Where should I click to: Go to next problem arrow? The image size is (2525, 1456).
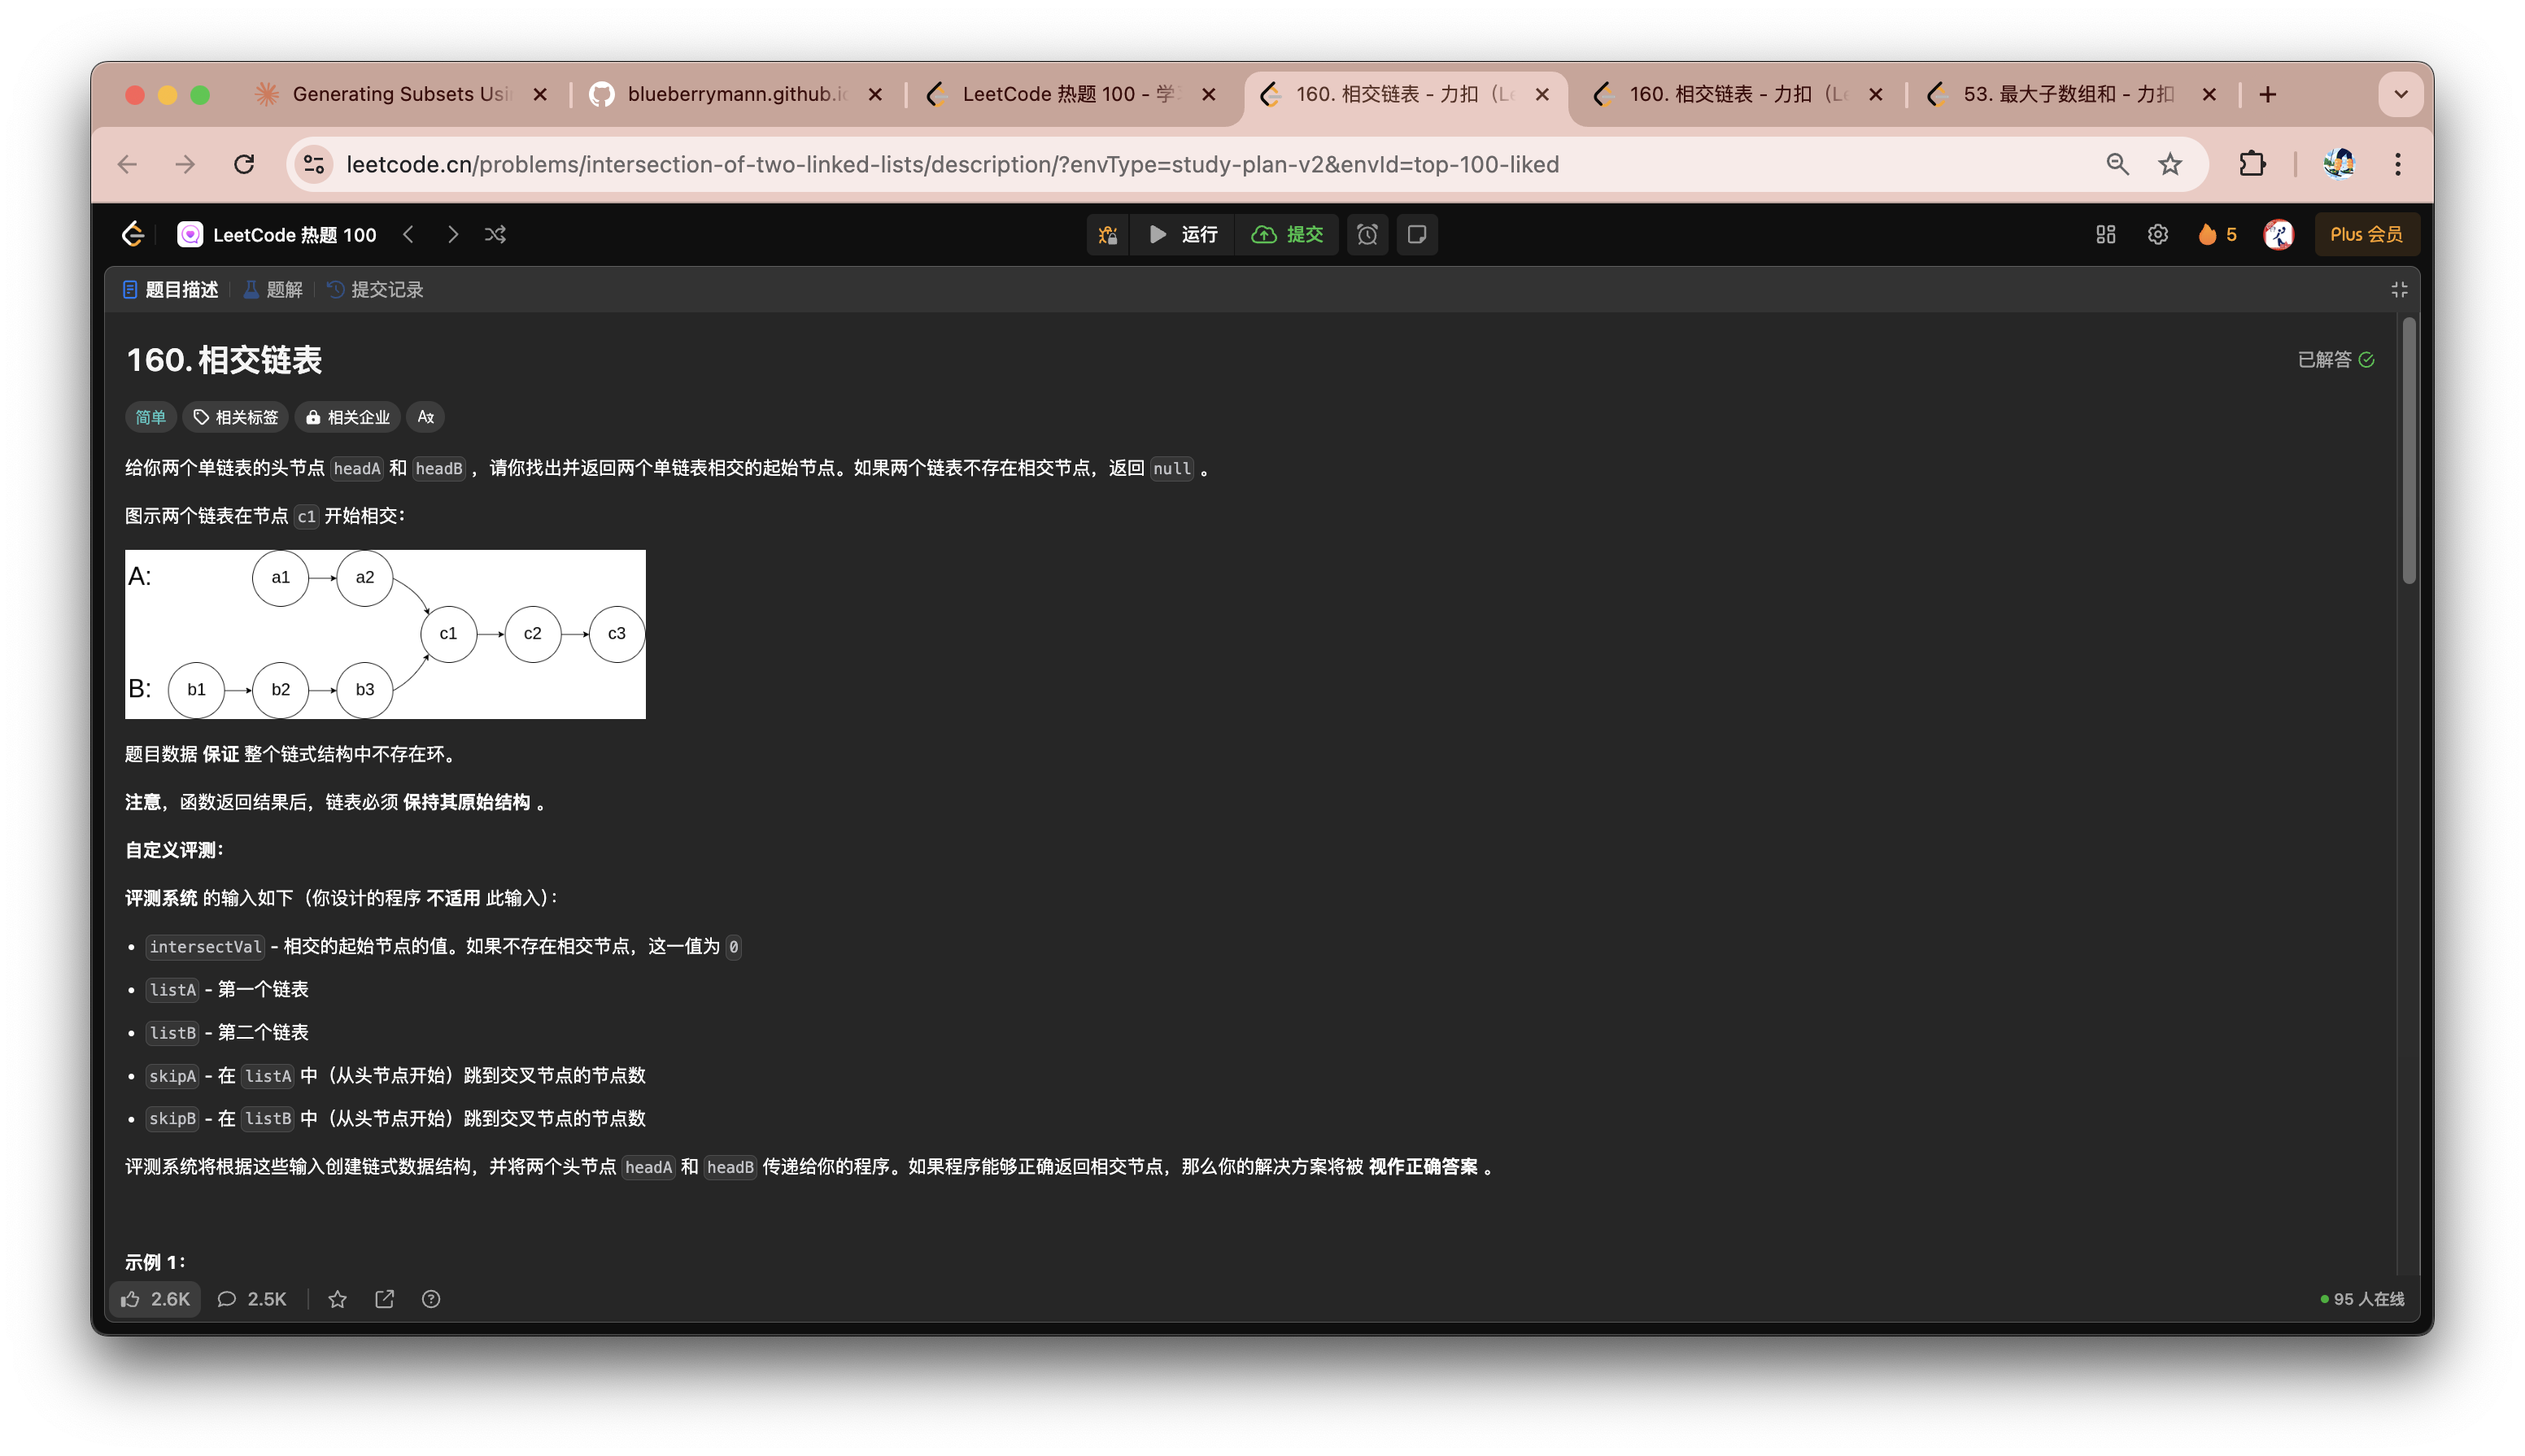point(453,234)
